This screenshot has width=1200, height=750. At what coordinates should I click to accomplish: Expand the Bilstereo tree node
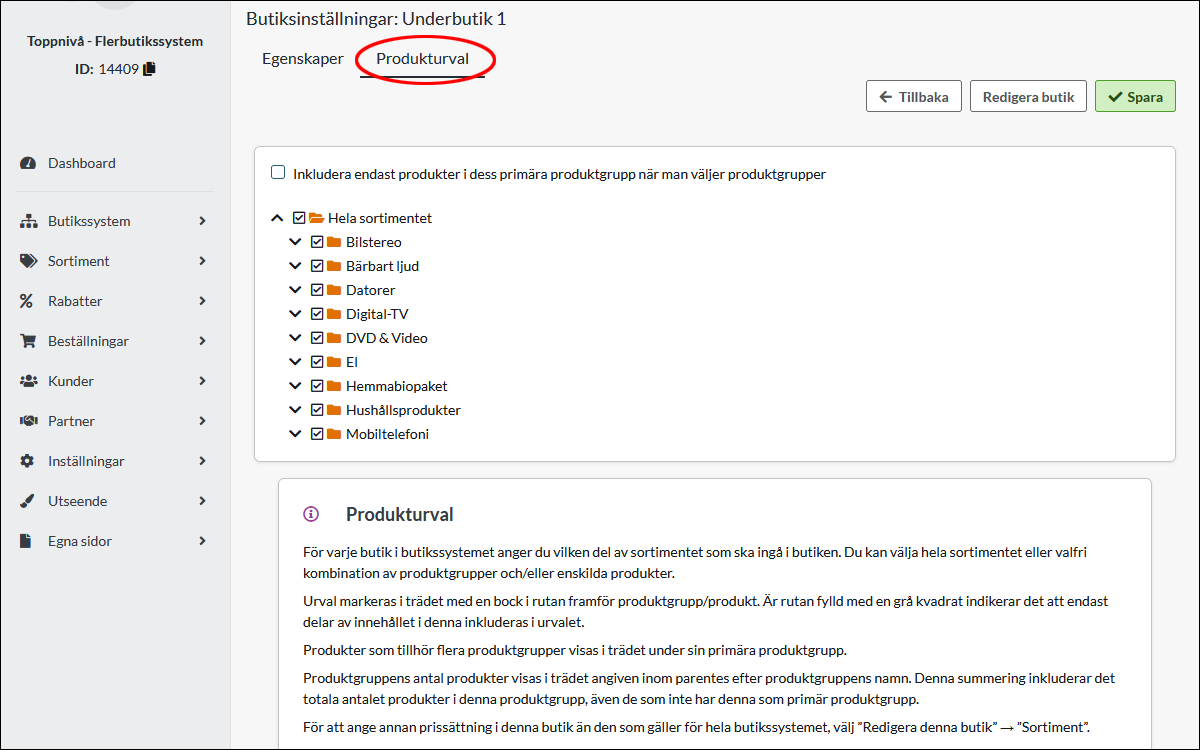295,242
